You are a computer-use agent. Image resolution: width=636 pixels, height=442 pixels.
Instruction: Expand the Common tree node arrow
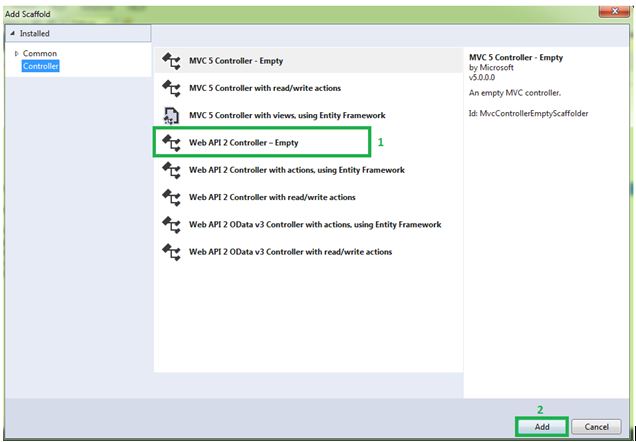tap(17, 53)
